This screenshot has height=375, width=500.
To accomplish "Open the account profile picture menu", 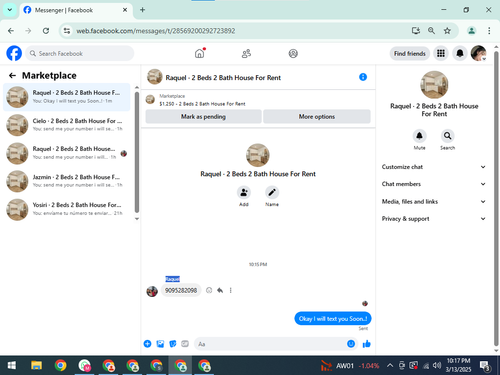I will pyautogui.click(x=478, y=53).
